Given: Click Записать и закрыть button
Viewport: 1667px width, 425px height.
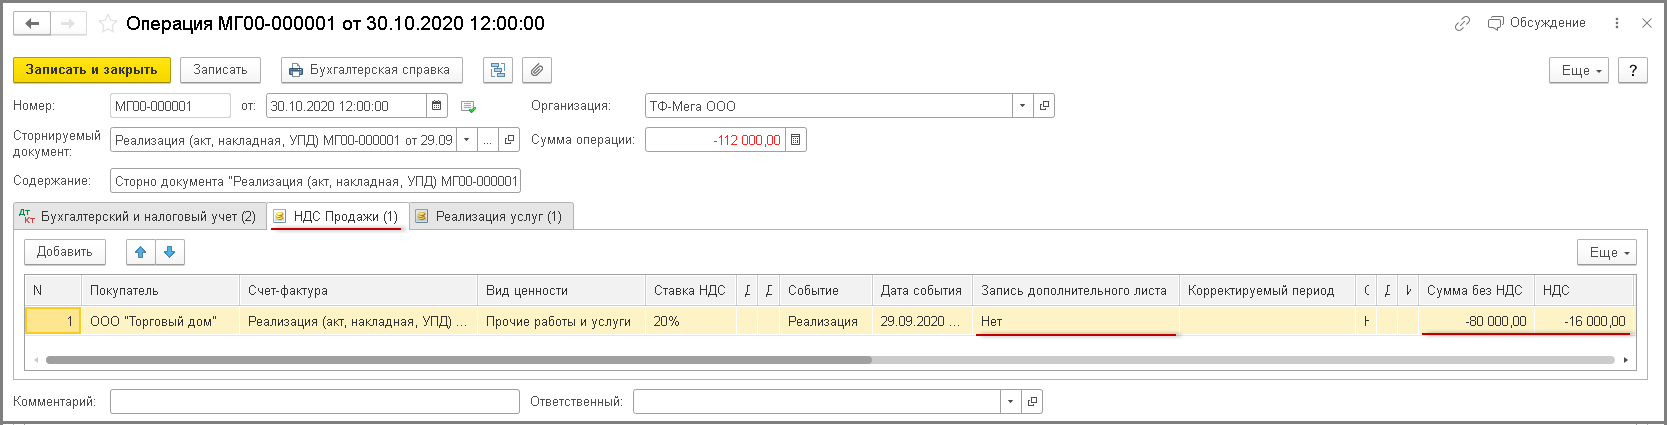Looking at the screenshot, I should click(91, 70).
